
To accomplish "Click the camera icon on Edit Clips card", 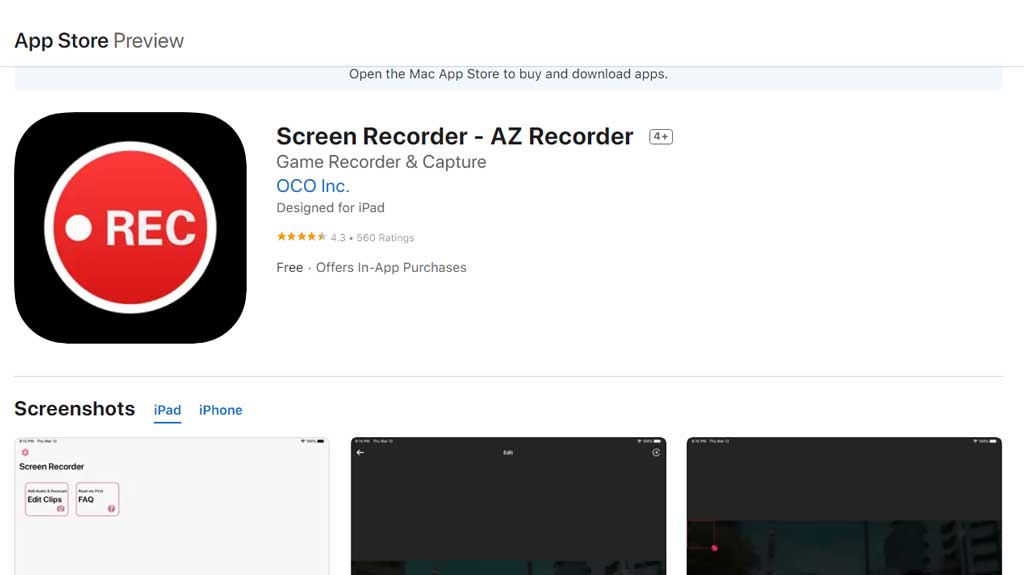I will click(61, 509).
